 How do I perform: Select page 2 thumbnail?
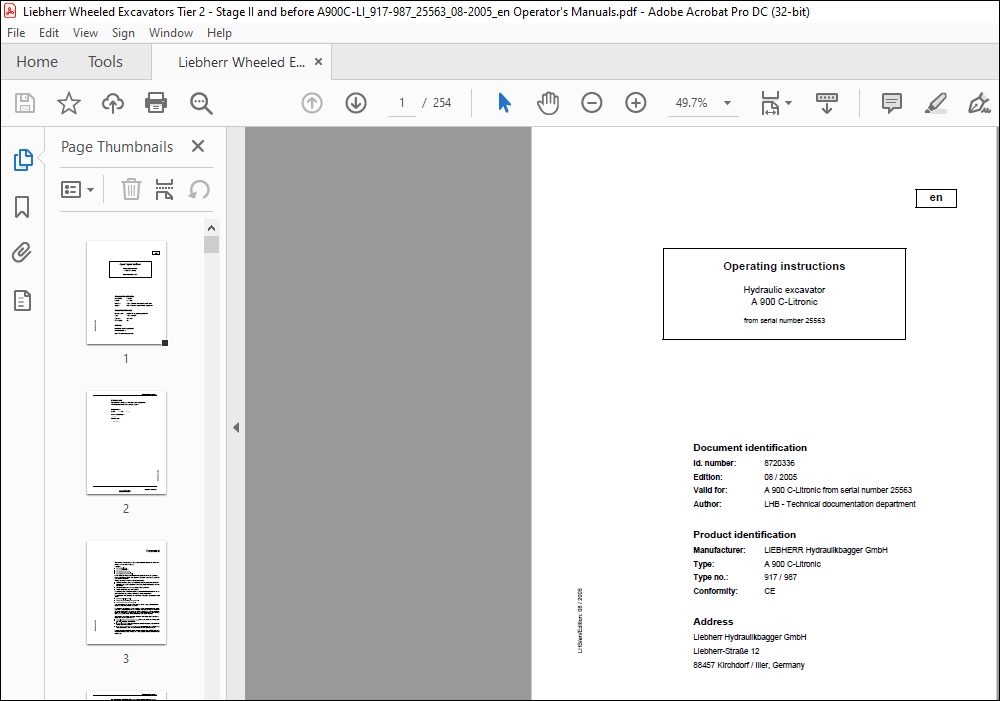[126, 443]
